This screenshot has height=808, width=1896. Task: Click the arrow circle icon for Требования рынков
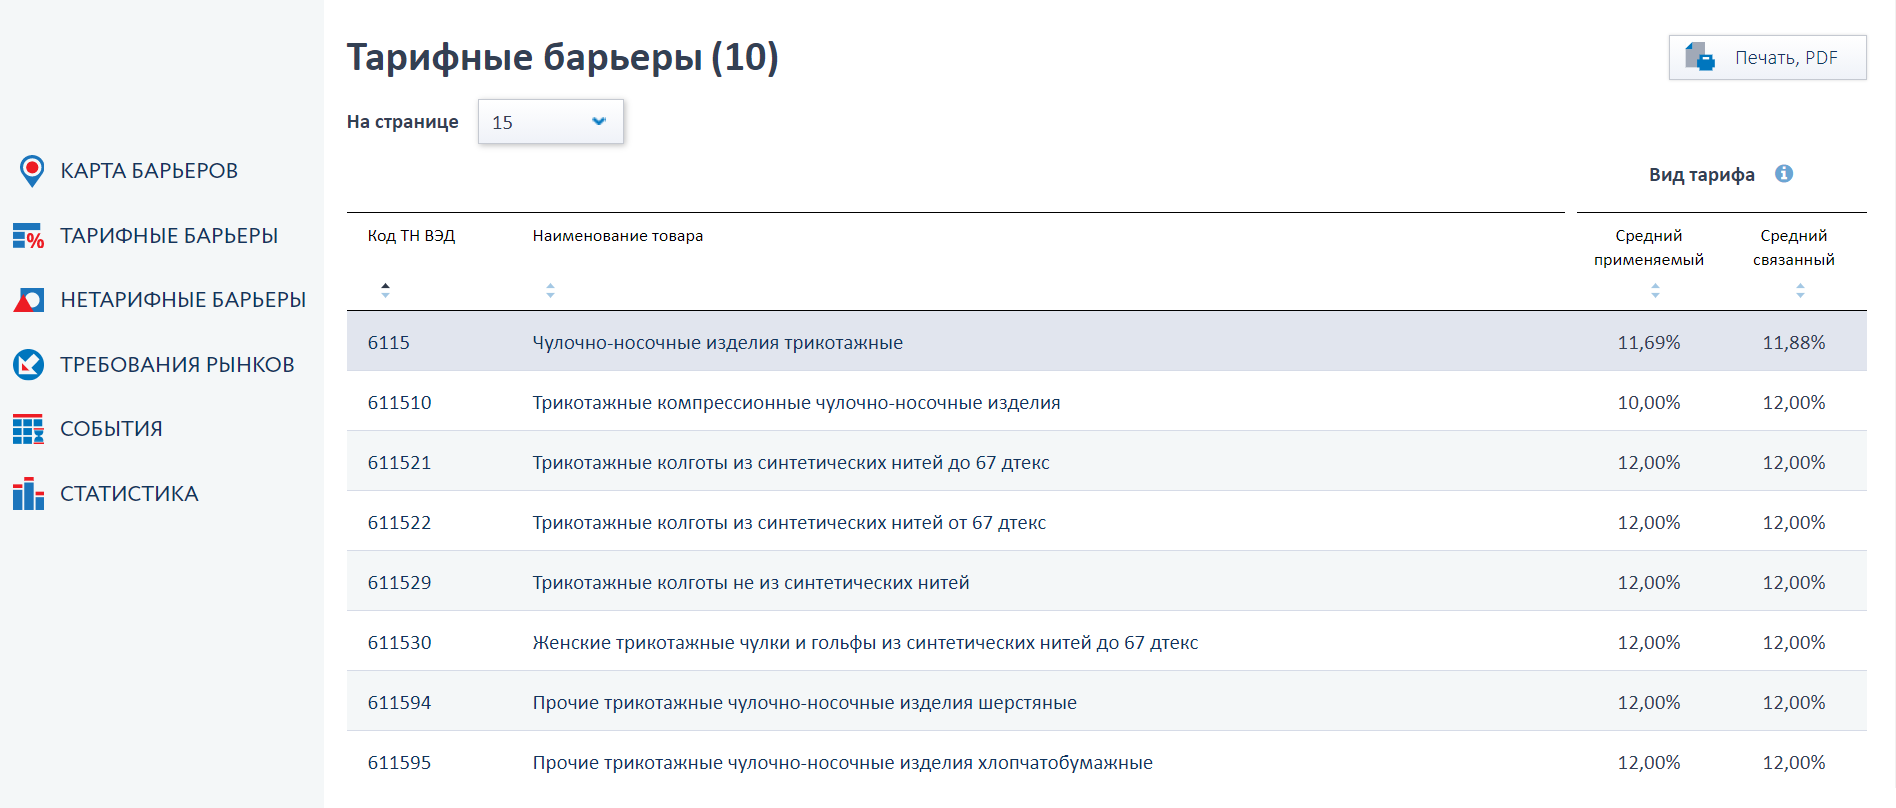click(x=28, y=364)
